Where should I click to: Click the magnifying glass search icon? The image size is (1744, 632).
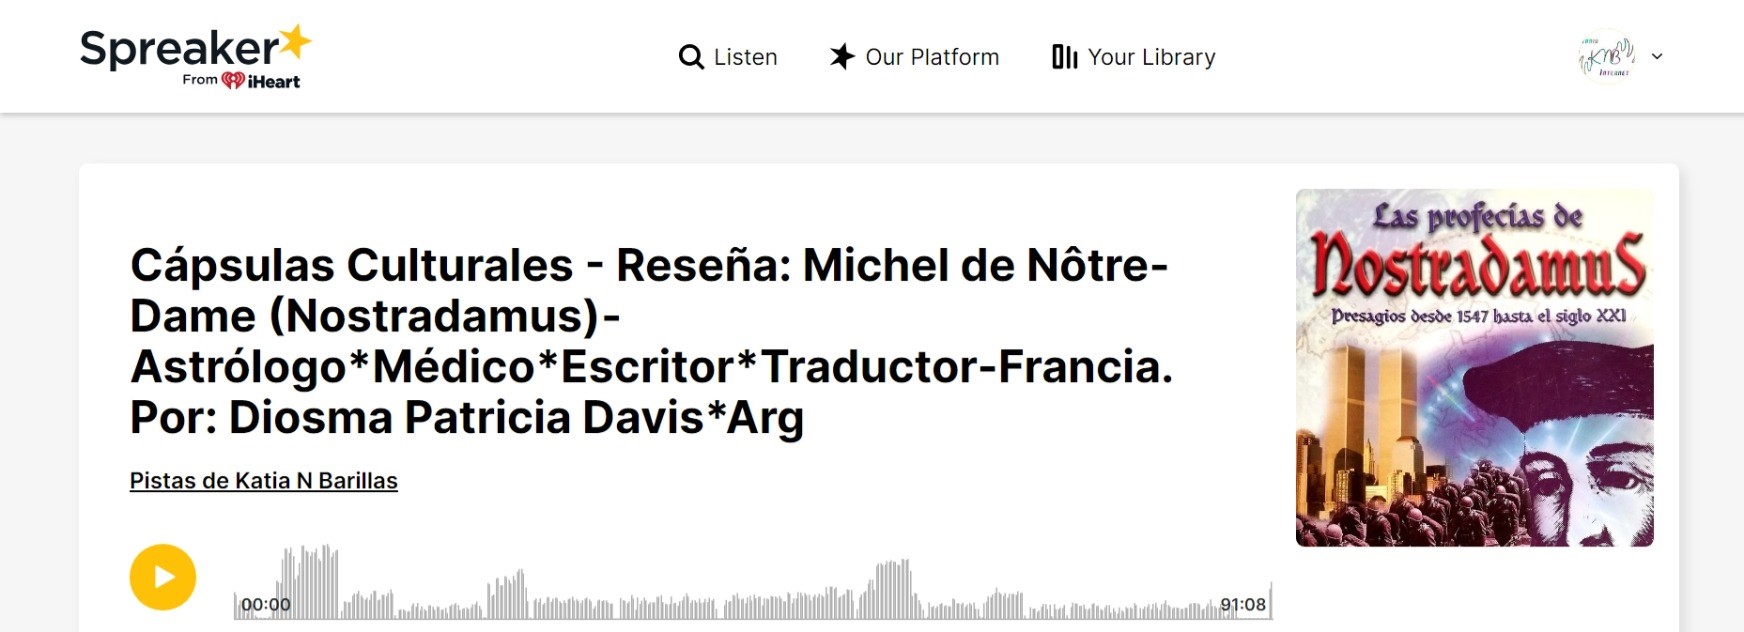691,57
